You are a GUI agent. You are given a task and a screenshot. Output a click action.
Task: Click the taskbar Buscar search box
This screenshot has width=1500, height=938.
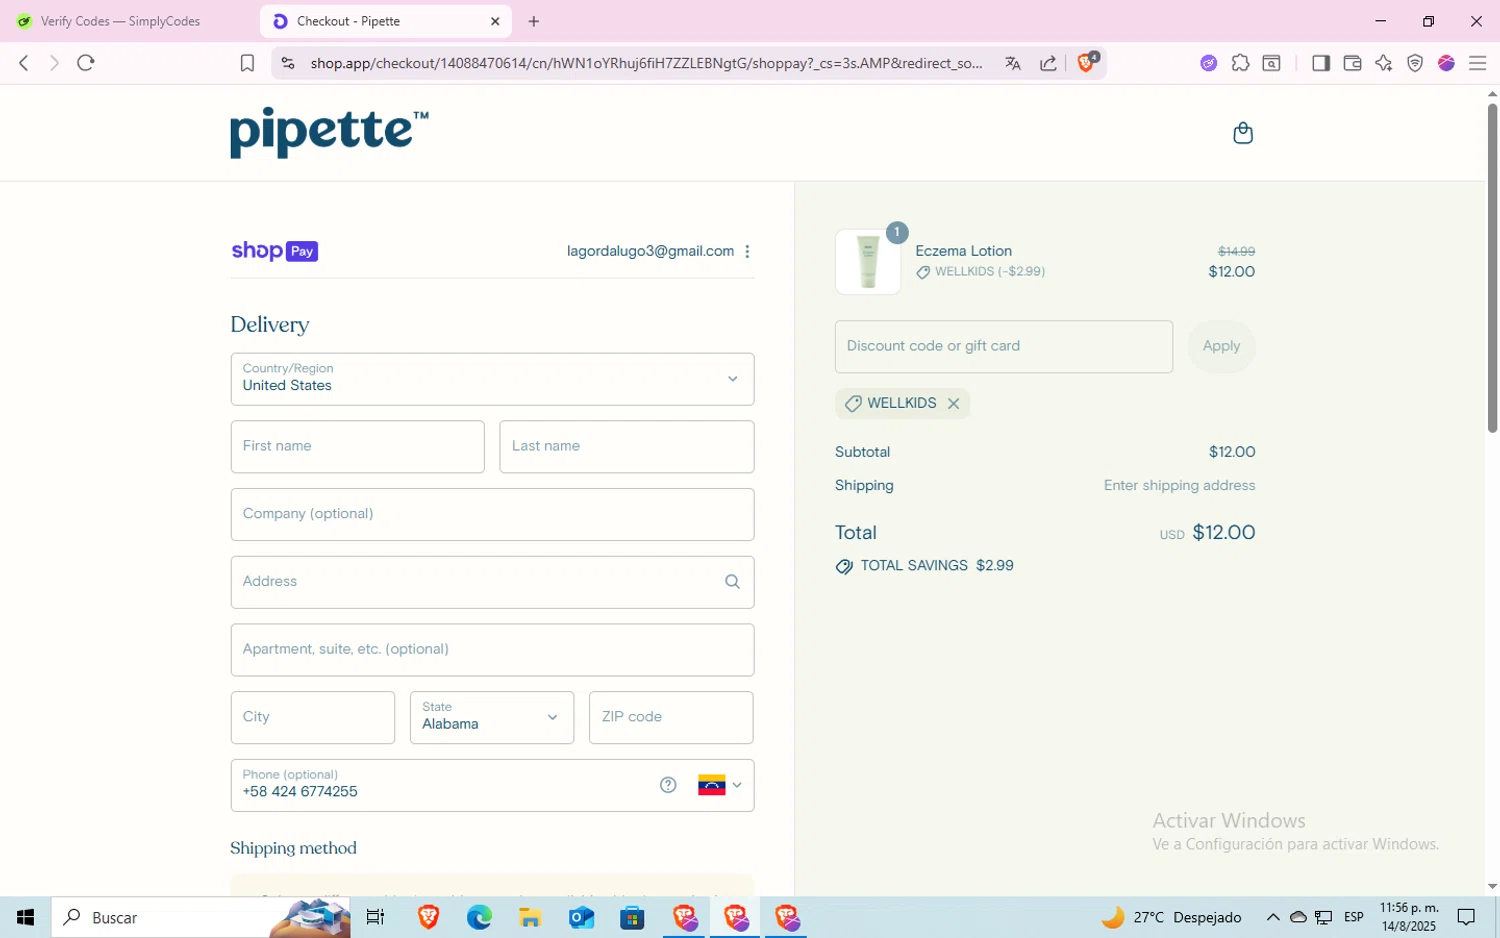201,917
